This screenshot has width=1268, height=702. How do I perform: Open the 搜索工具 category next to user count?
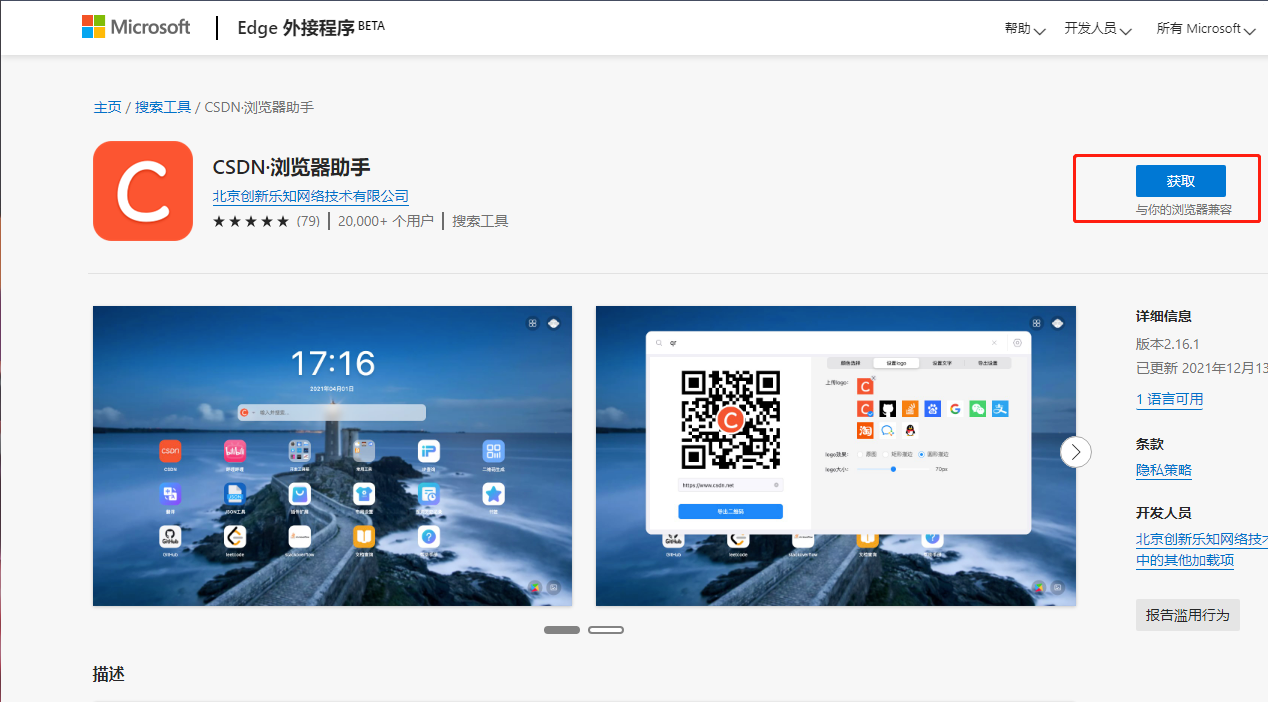[x=480, y=221]
